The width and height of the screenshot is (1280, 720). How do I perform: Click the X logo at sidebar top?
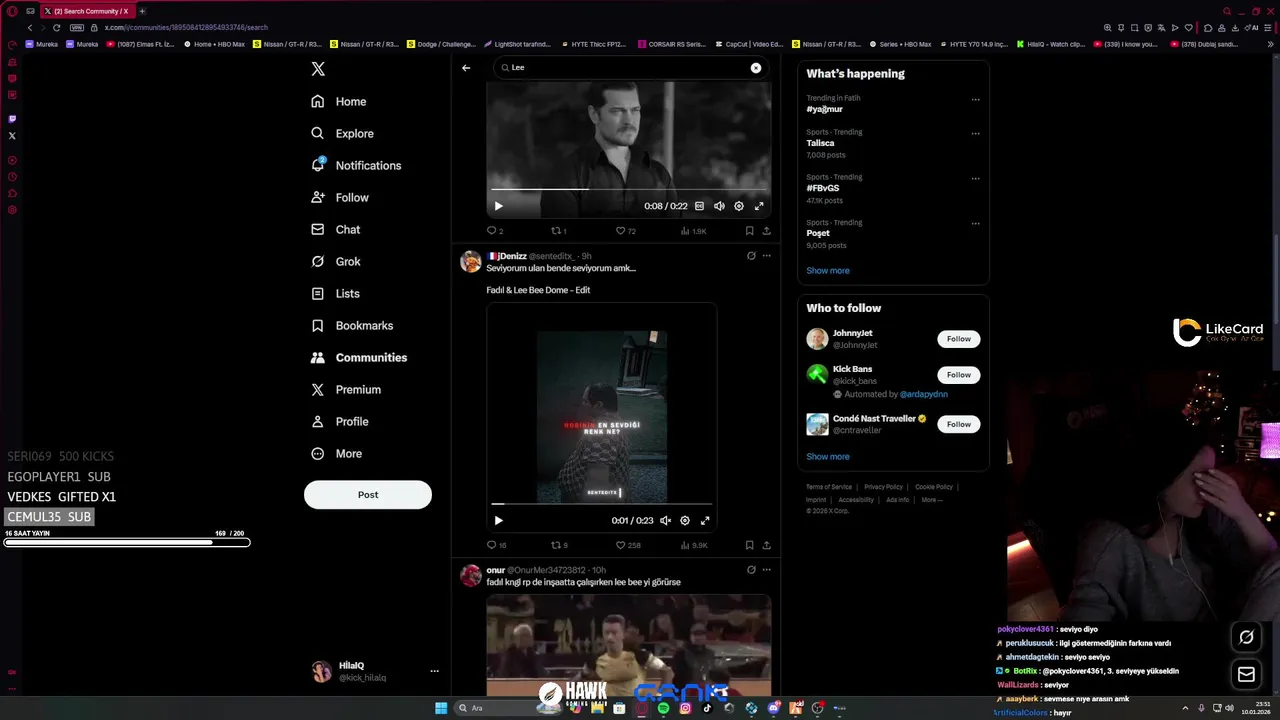tap(318, 69)
